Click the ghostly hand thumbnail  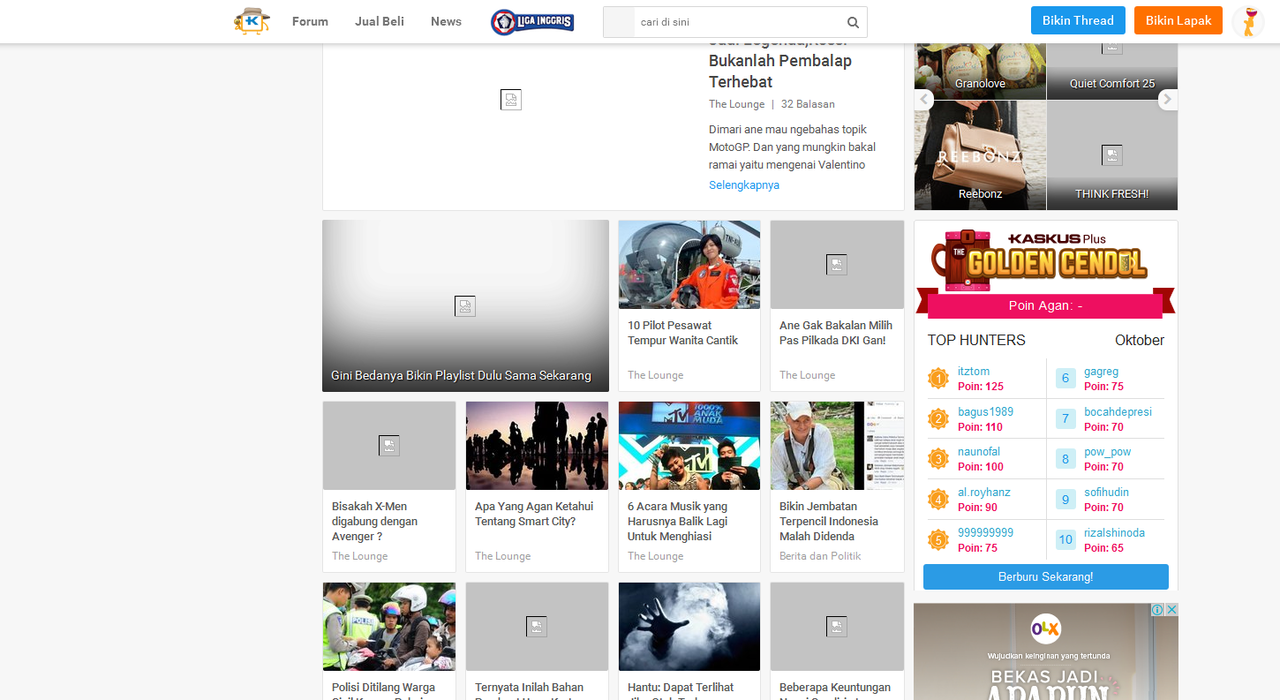[x=689, y=627]
